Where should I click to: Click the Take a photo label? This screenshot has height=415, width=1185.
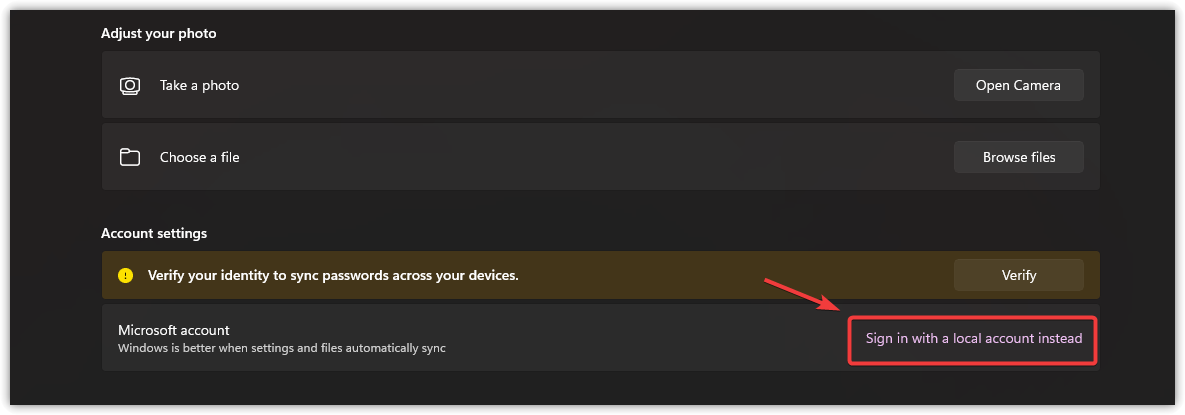(x=200, y=85)
